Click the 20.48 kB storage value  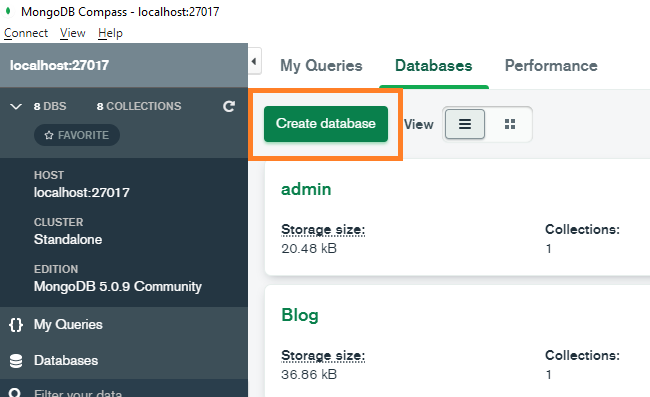(309, 249)
